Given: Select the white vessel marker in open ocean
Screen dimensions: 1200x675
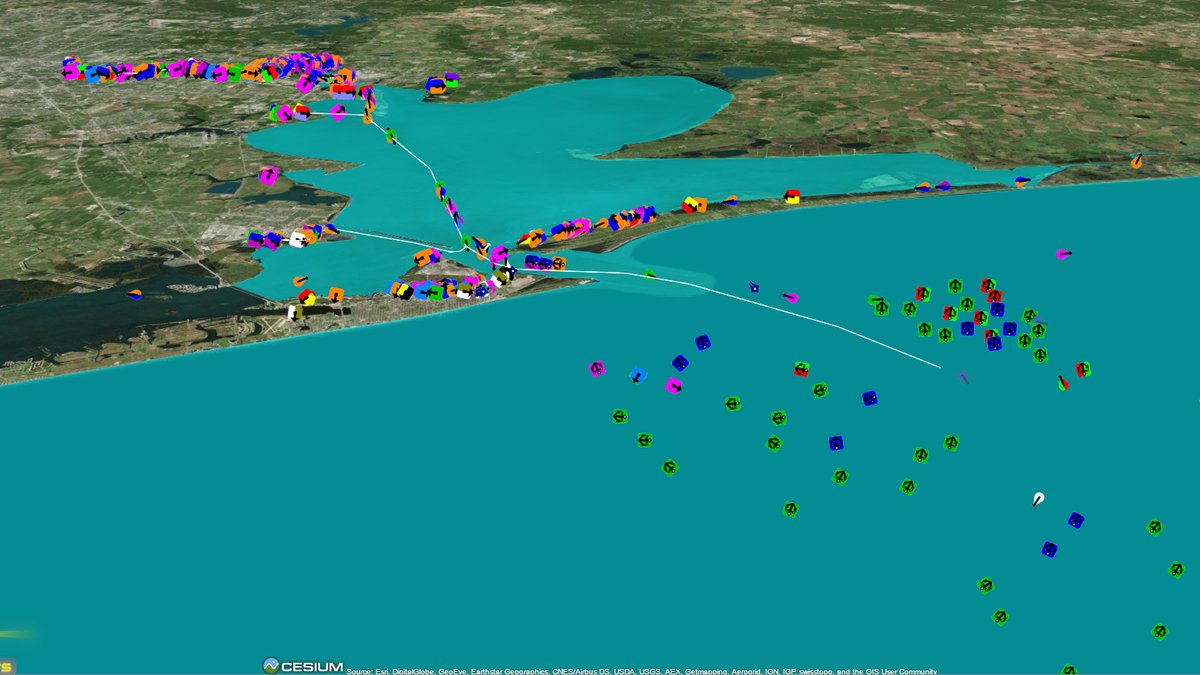Looking at the screenshot, I should tap(1038, 499).
